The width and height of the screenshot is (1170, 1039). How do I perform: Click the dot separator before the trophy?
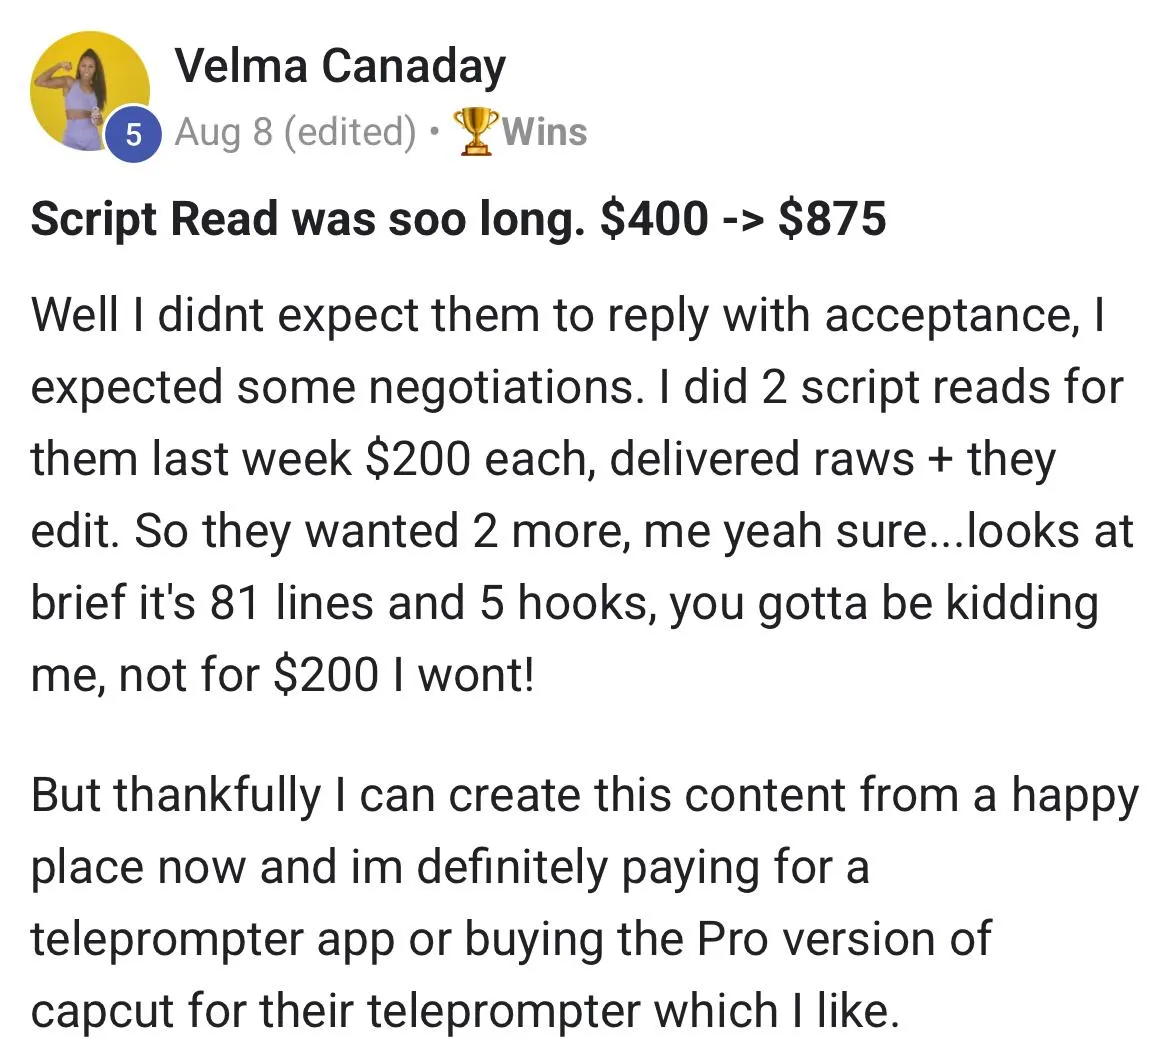click(433, 132)
